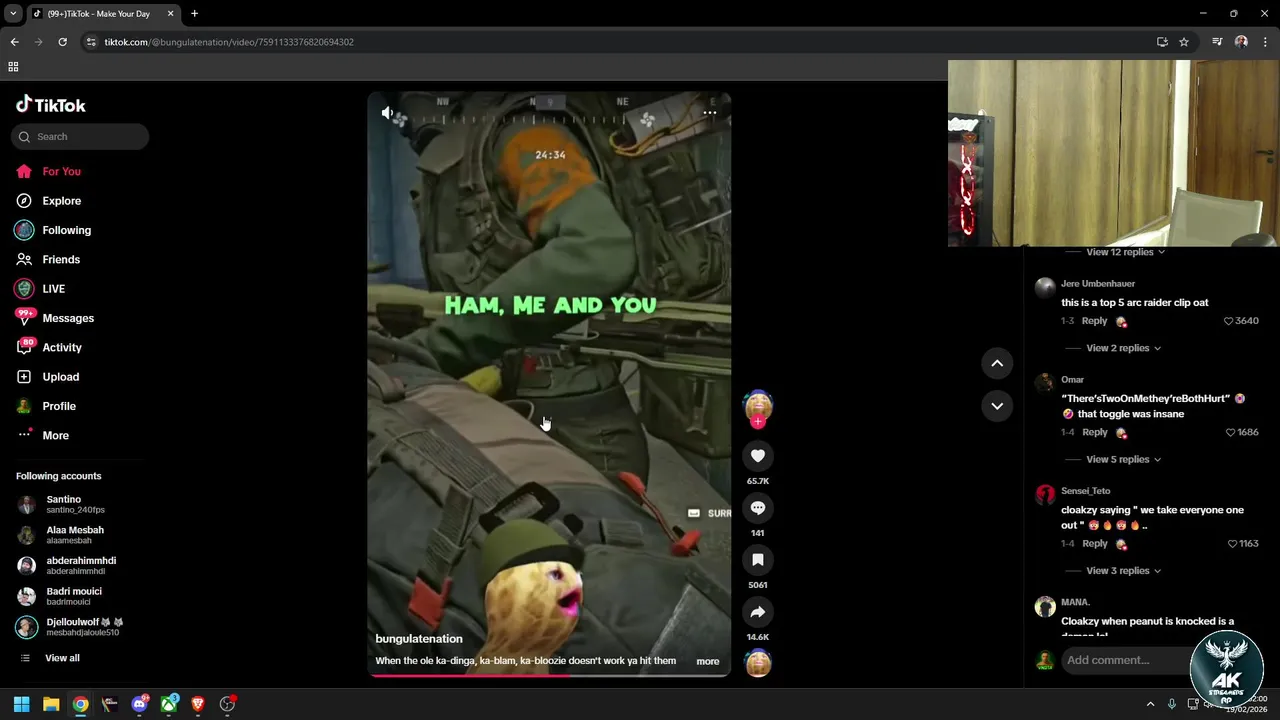1280x720 pixels.
Task: Like Omar's comment with 1686 likes
Action: [1230, 432]
